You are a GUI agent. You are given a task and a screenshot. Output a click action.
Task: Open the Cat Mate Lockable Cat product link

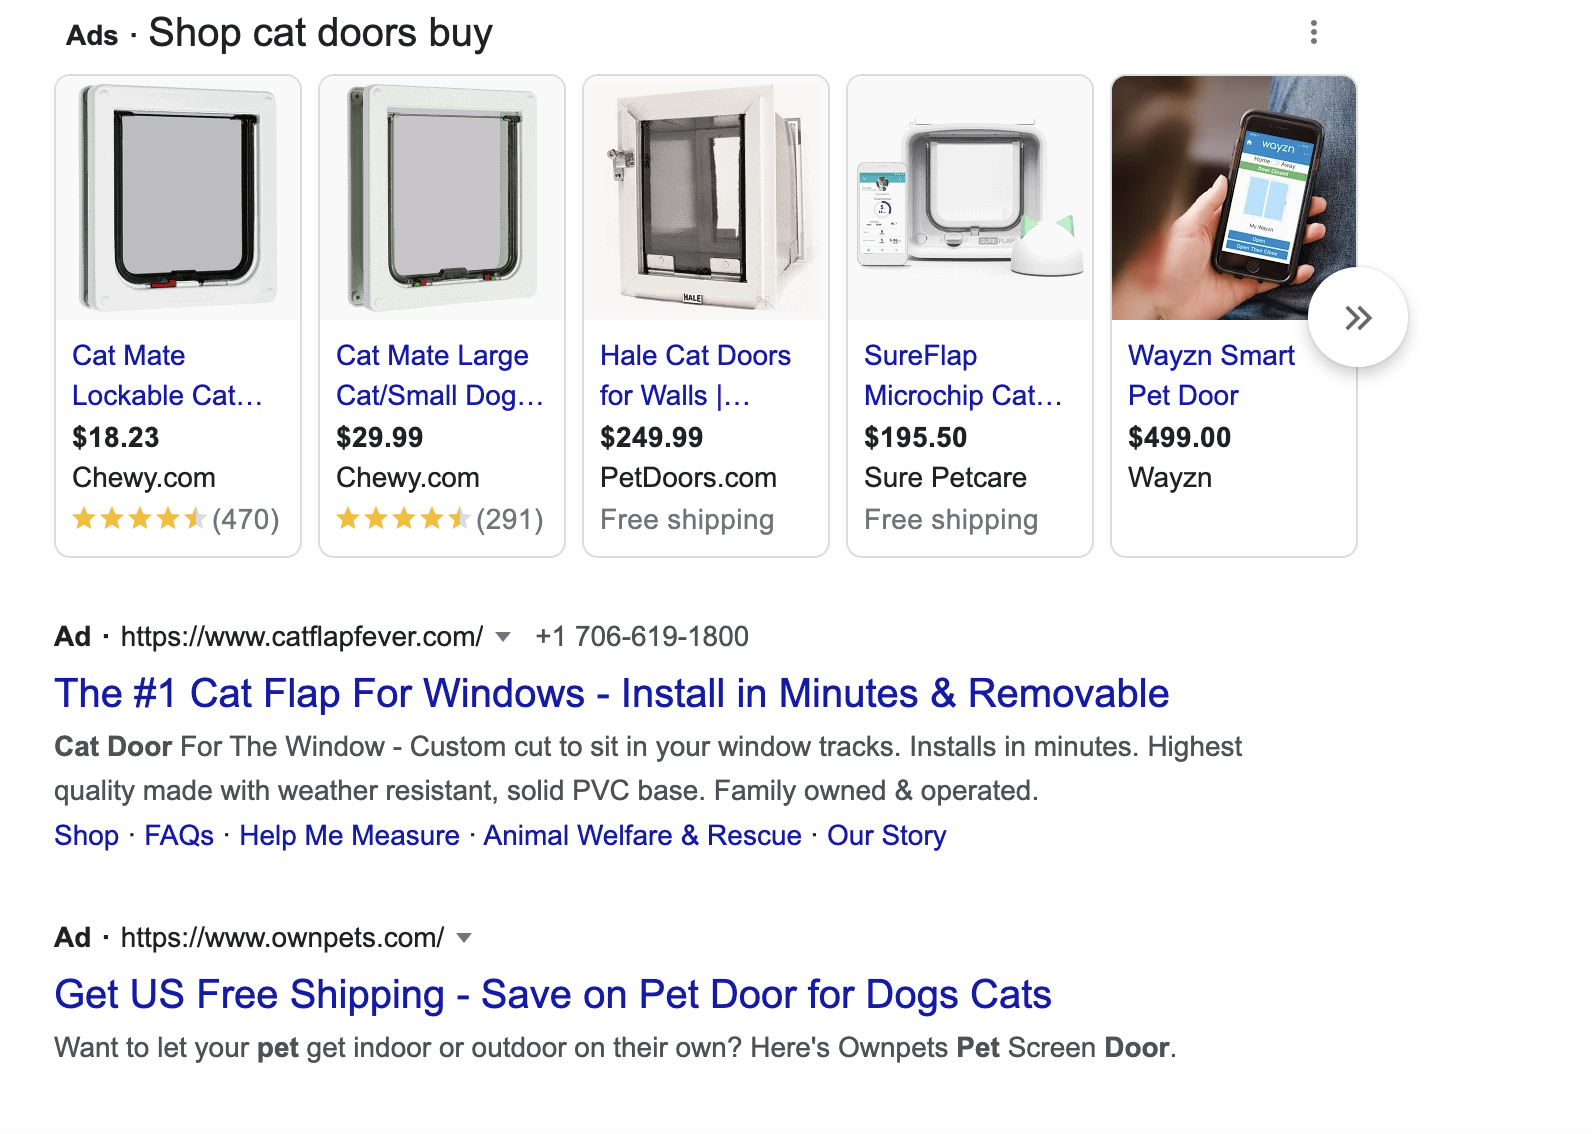166,375
